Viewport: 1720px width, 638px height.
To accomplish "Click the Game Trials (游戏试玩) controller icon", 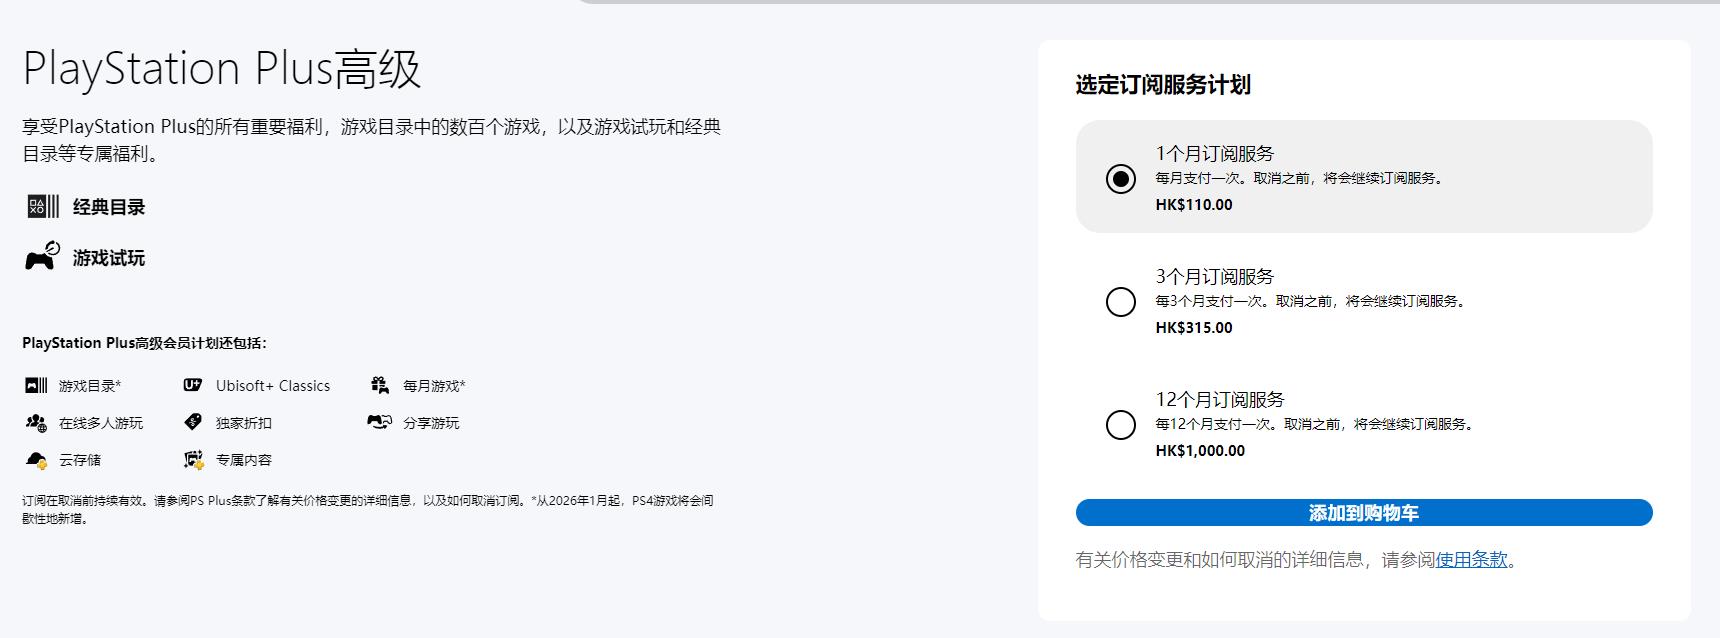I will click(x=42, y=257).
